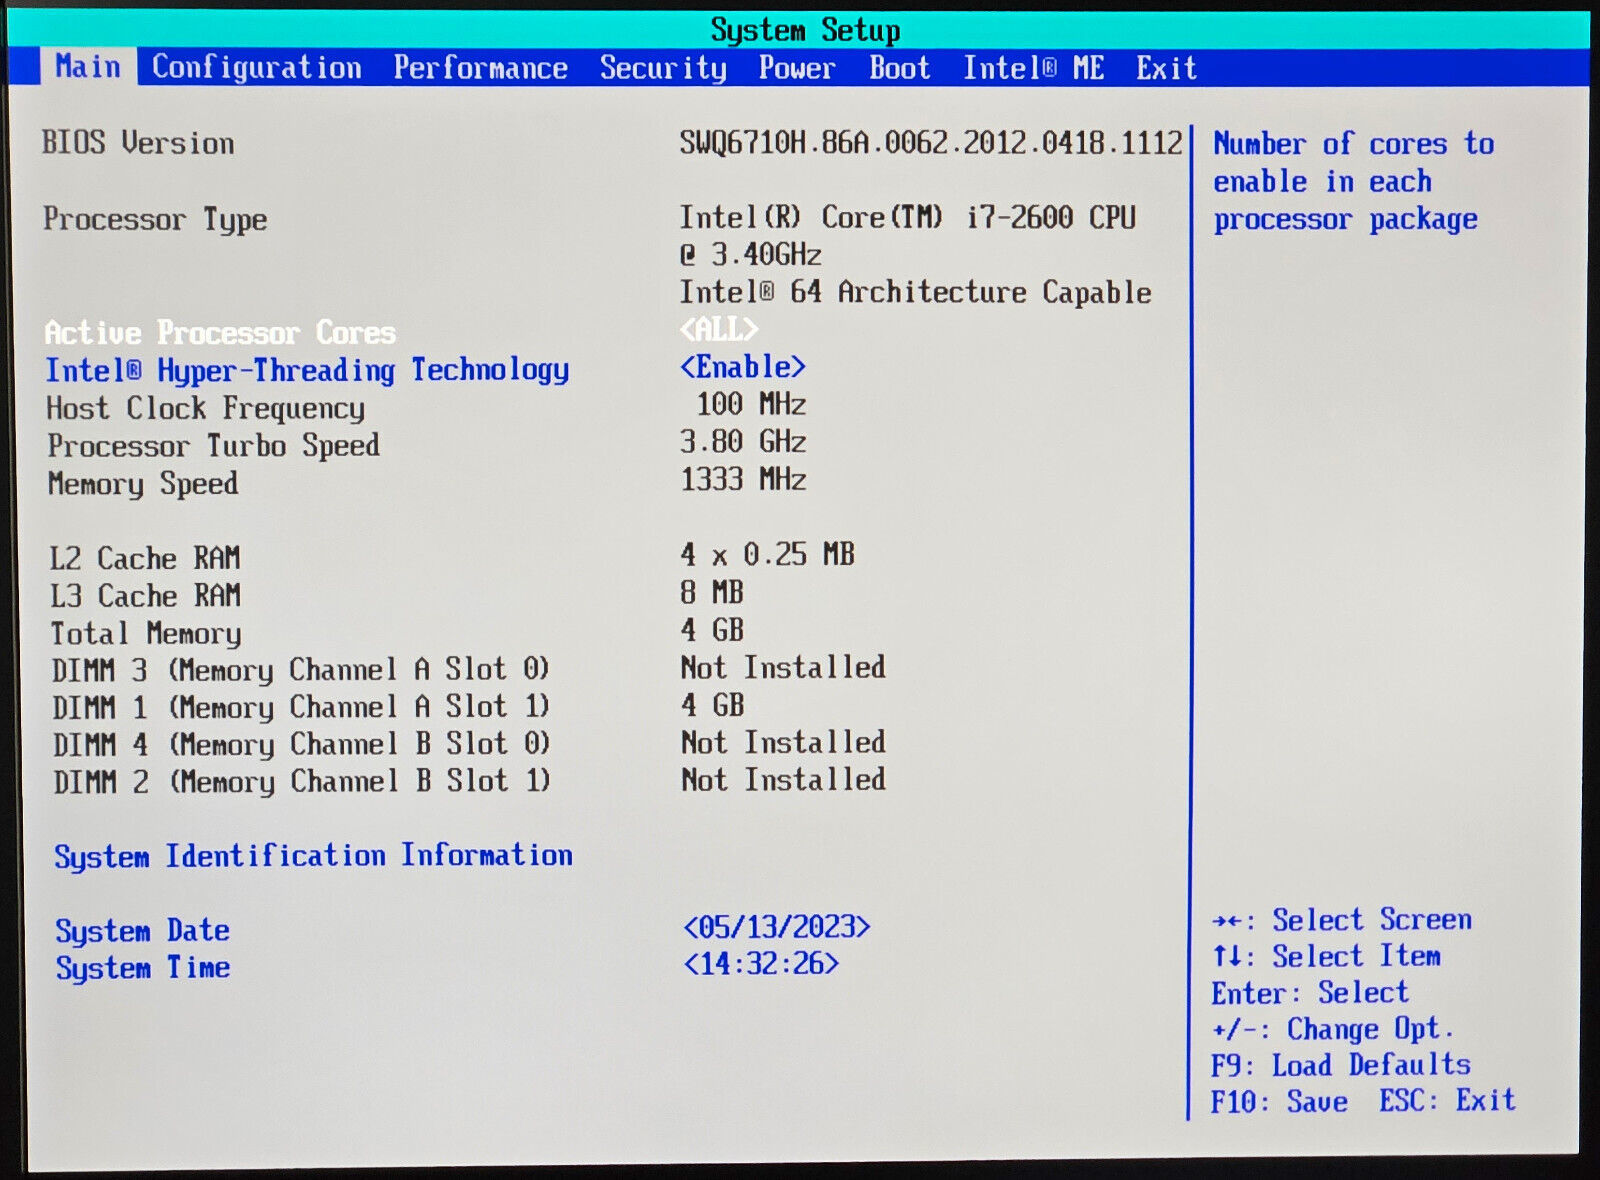This screenshot has width=1600, height=1180.
Task: Open the Power tab
Action: [x=797, y=68]
